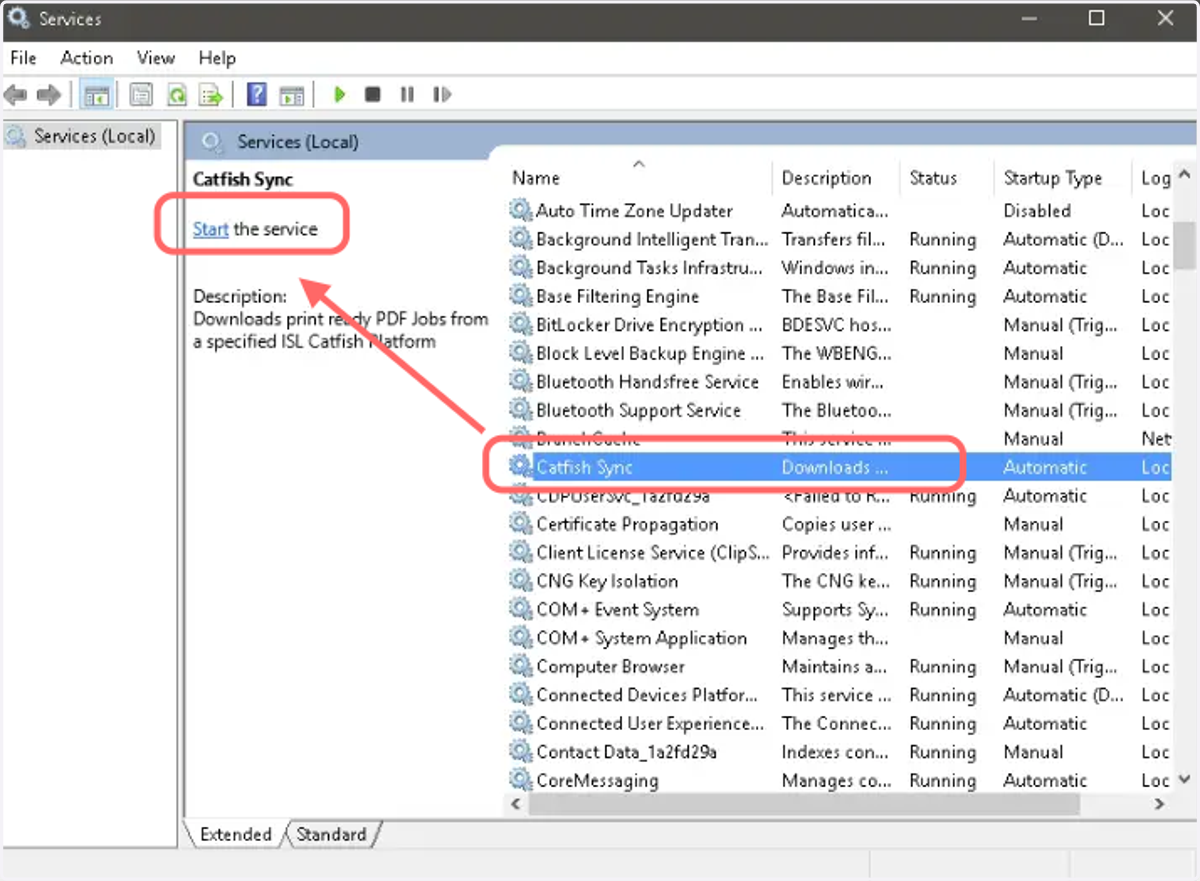This screenshot has height=881, width=1200.
Task: Click the Restart Service toolbar icon
Action: click(441, 95)
